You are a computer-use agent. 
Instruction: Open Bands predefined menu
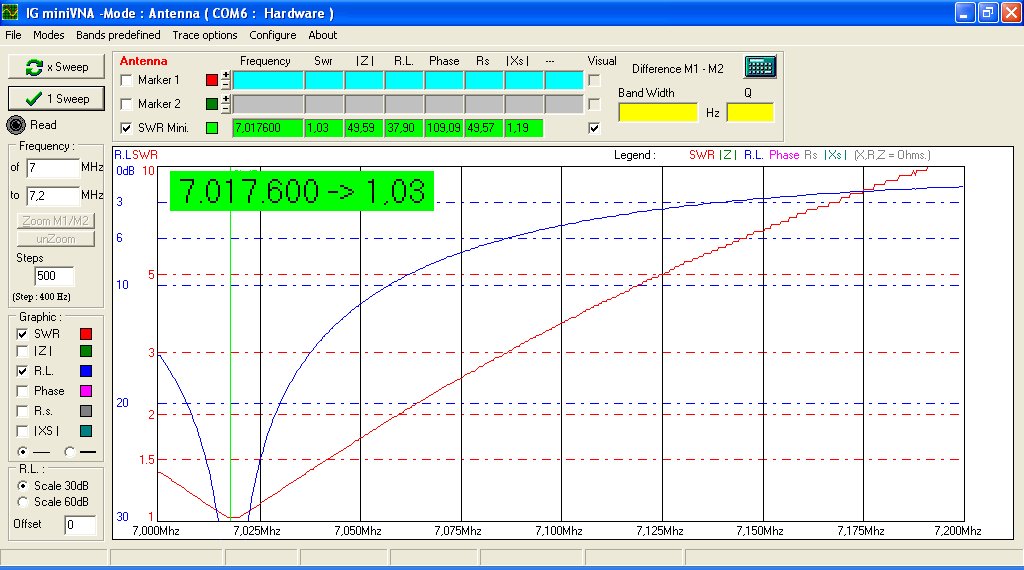[x=118, y=35]
